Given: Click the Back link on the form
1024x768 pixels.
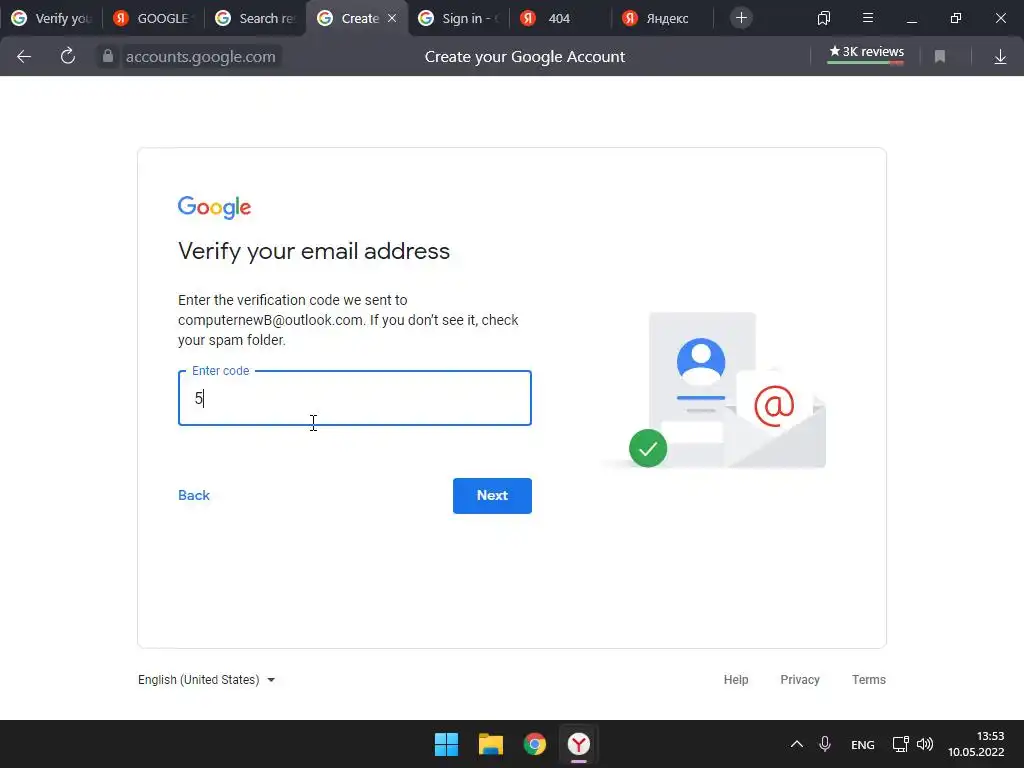Looking at the screenshot, I should [x=194, y=495].
